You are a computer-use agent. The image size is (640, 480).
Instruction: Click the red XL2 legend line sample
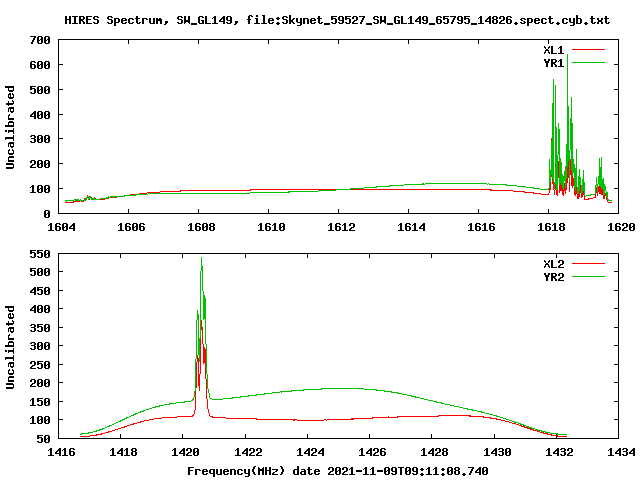pos(588,264)
